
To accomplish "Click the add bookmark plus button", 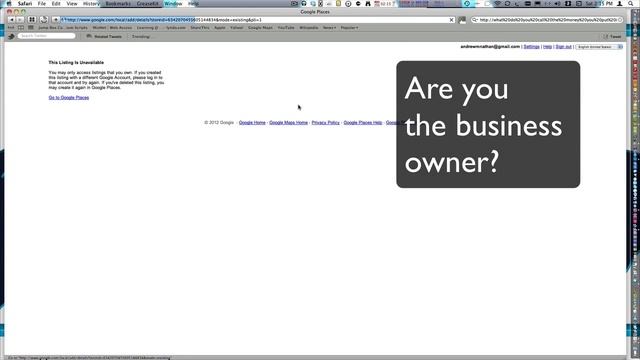I will pos(56,20).
